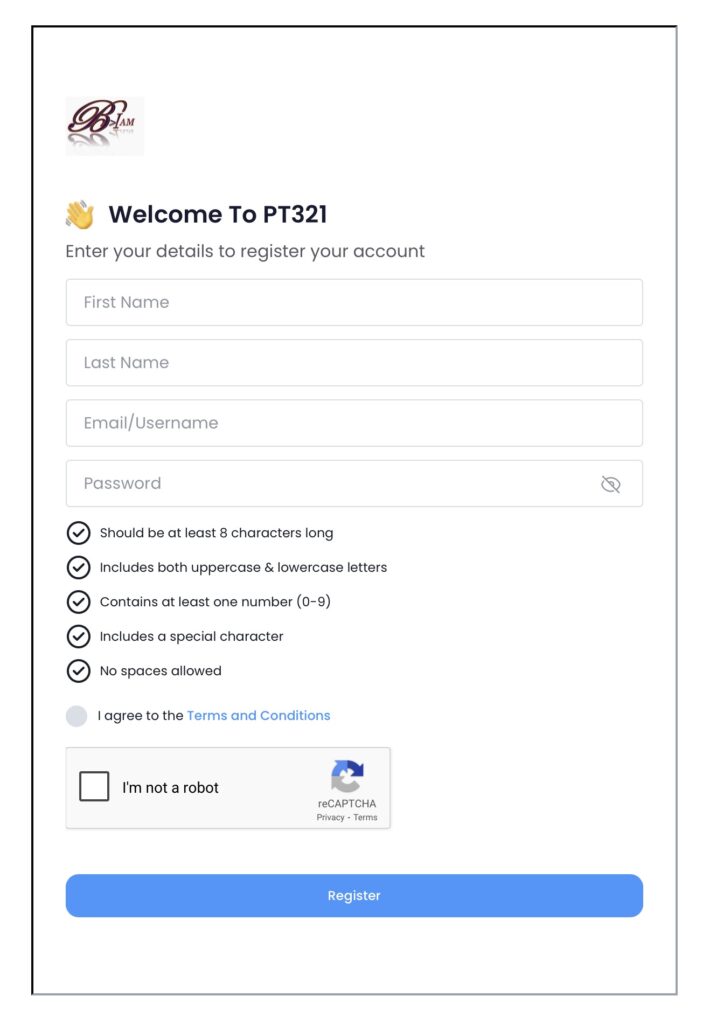703x1024 pixels.
Task: Click the Welcome To PT321 heading
Action: pyautogui.click(x=217, y=214)
